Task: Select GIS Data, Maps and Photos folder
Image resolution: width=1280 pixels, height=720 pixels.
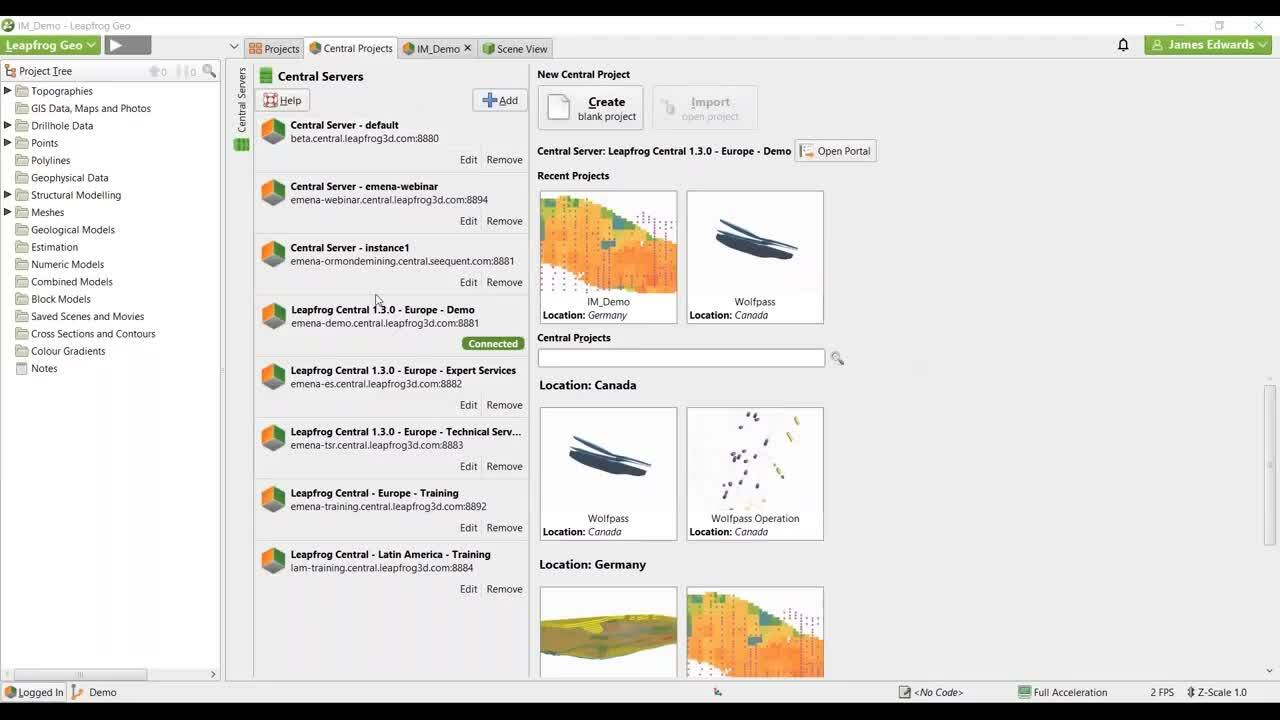Action: point(83,108)
